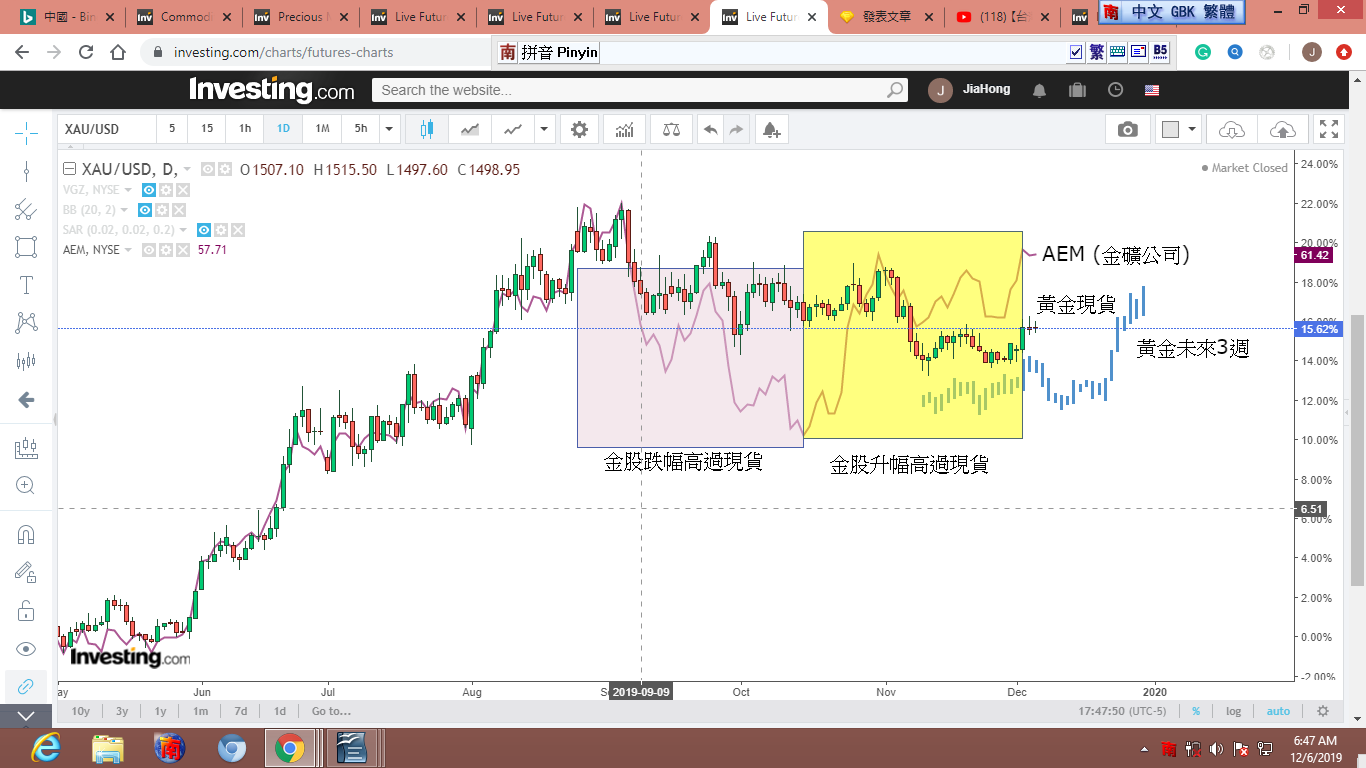1366x768 pixels.
Task: Enter fullscreen chart mode
Action: tap(1329, 129)
